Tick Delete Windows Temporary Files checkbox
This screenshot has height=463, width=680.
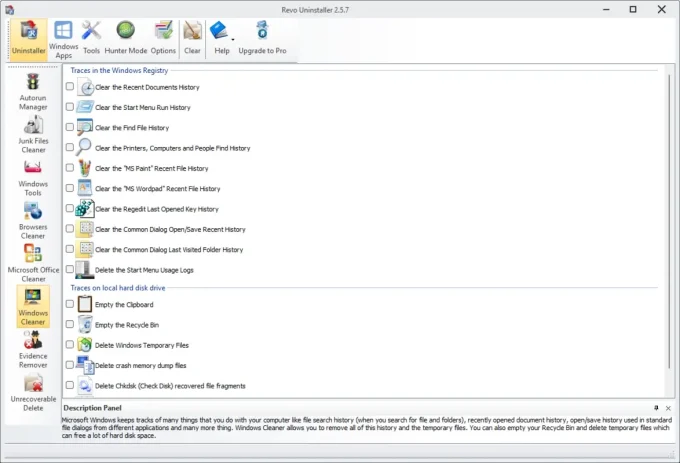[69, 344]
